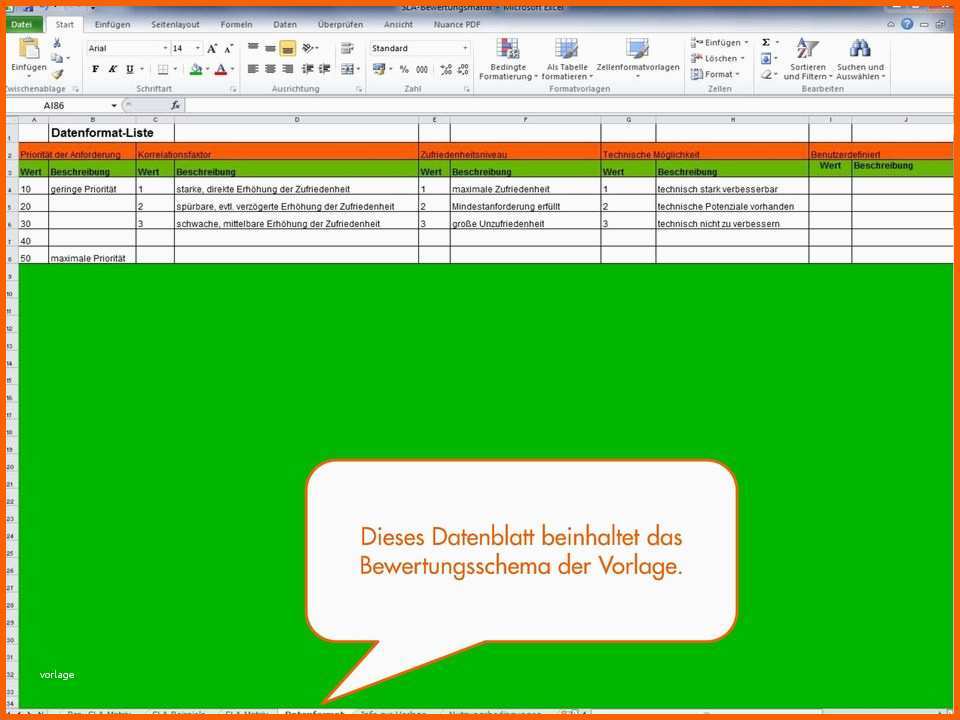The width and height of the screenshot is (960, 720).
Task: Switch to the Formeln ribbon tab
Action: point(237,24)
